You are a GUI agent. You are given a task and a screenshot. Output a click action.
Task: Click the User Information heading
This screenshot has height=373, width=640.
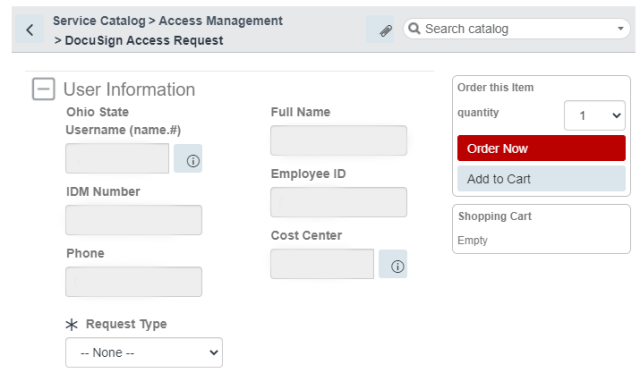(x=129, y=89)
